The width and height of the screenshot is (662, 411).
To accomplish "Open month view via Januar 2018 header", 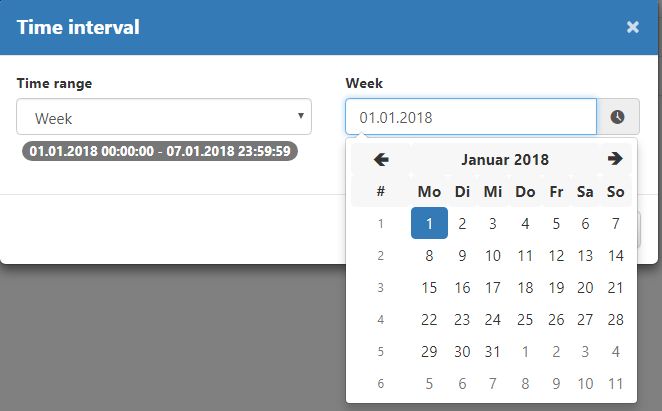I will (x=505, y=160).
